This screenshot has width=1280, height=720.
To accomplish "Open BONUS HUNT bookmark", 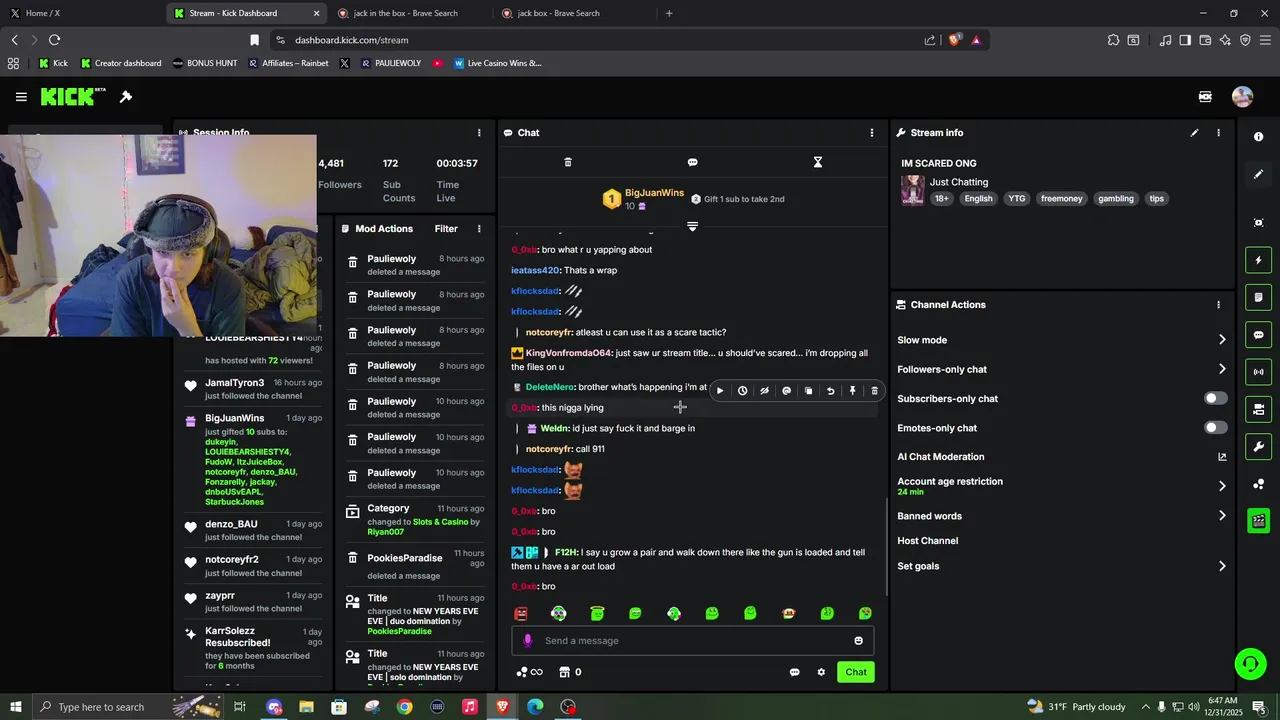I will pyautogui.click(x=205, y=63).
